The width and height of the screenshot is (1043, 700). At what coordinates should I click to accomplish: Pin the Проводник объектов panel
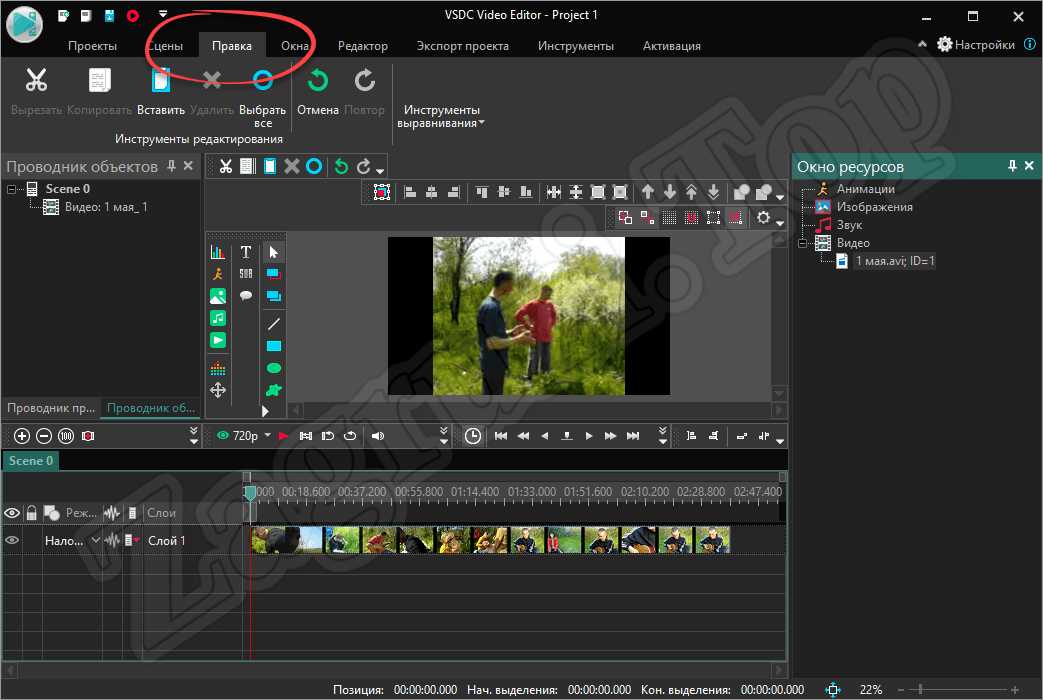[x=172, y=166]
